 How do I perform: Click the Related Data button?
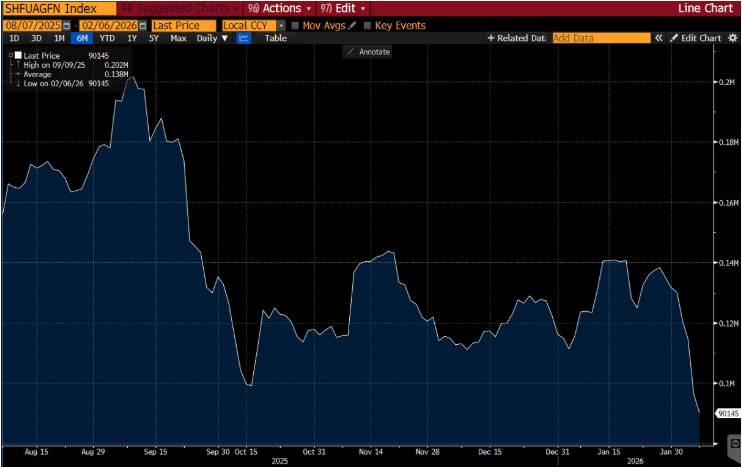tap(517, 38)
